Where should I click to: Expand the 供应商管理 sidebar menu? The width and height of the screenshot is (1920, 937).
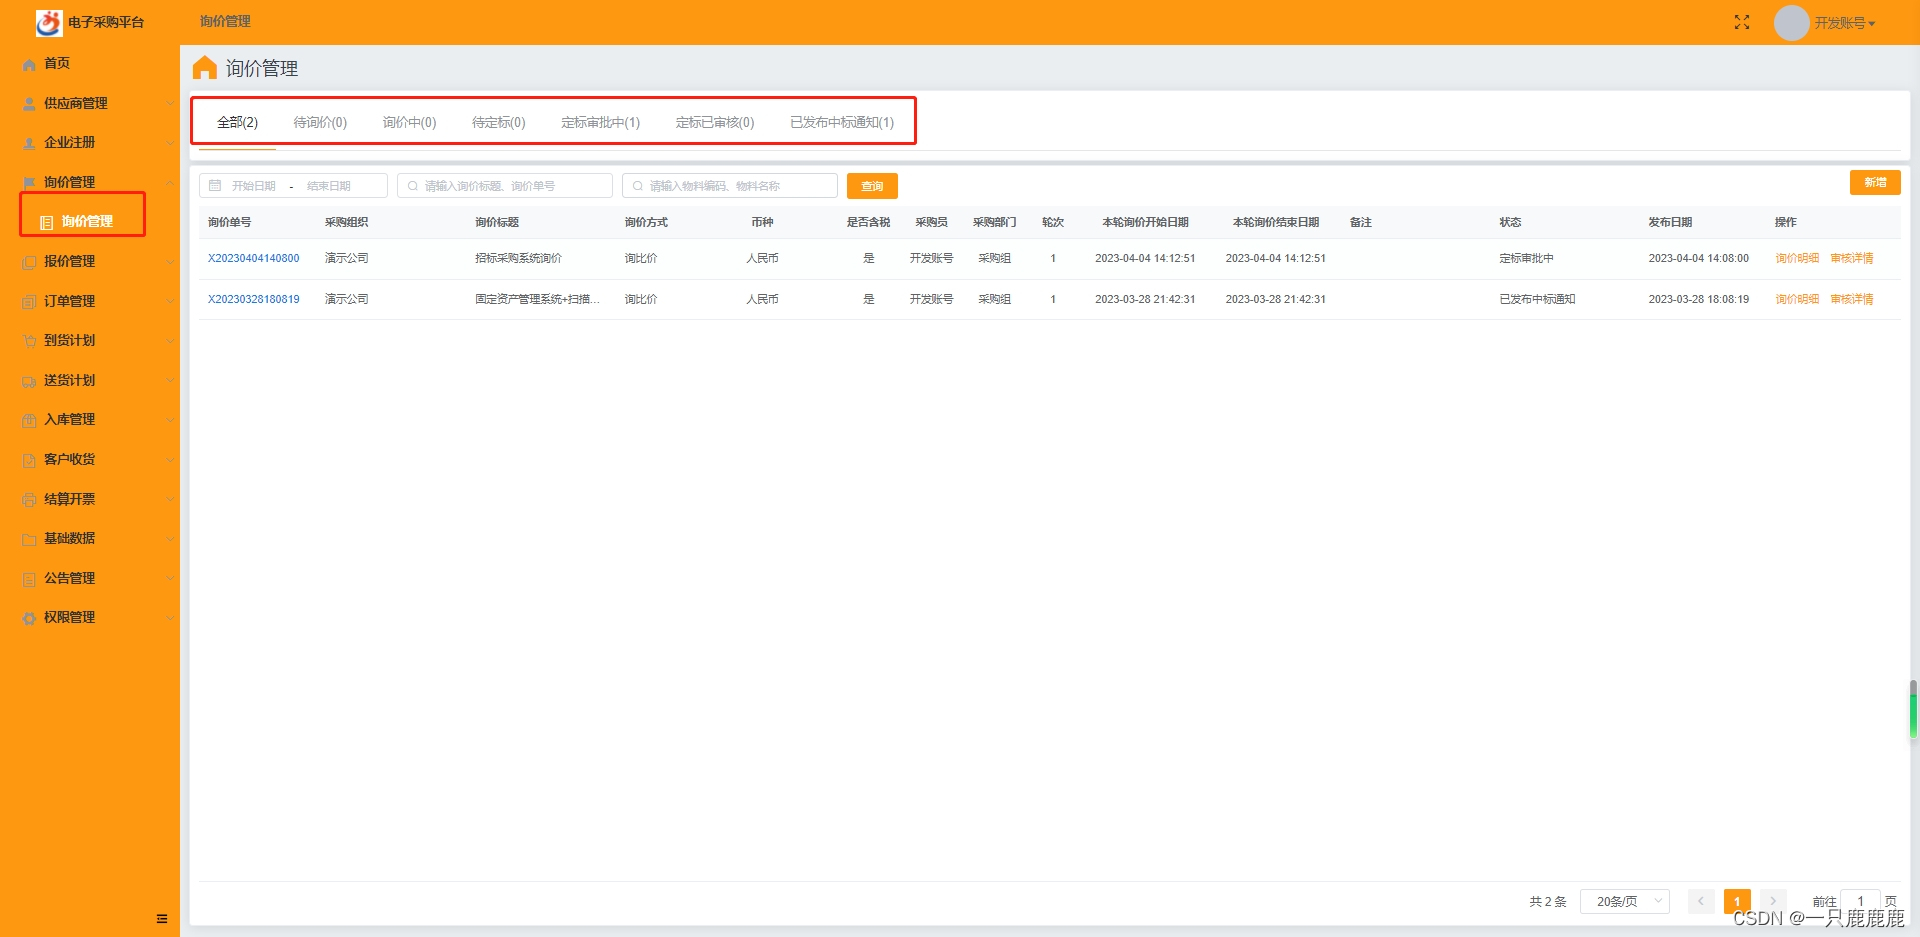pos(90,103)
